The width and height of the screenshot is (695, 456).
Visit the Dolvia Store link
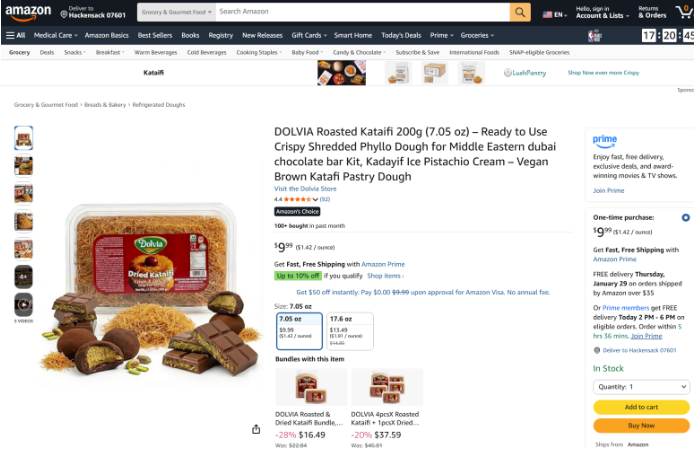[305, 189]
